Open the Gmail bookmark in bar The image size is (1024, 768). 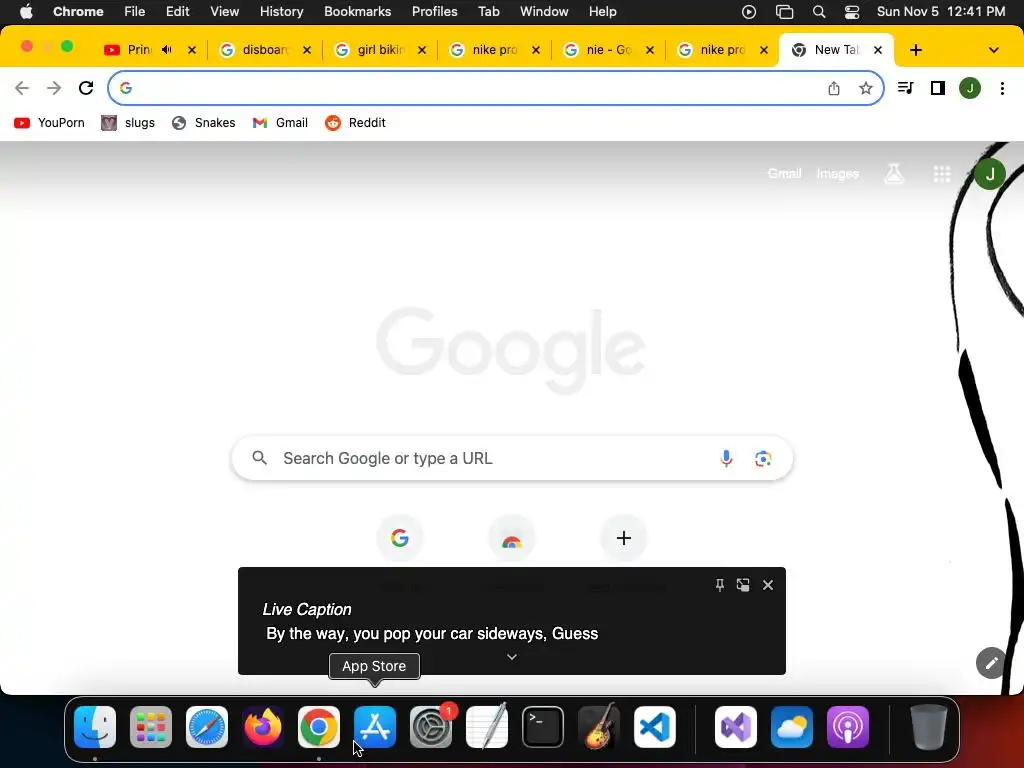pos(280,123)
